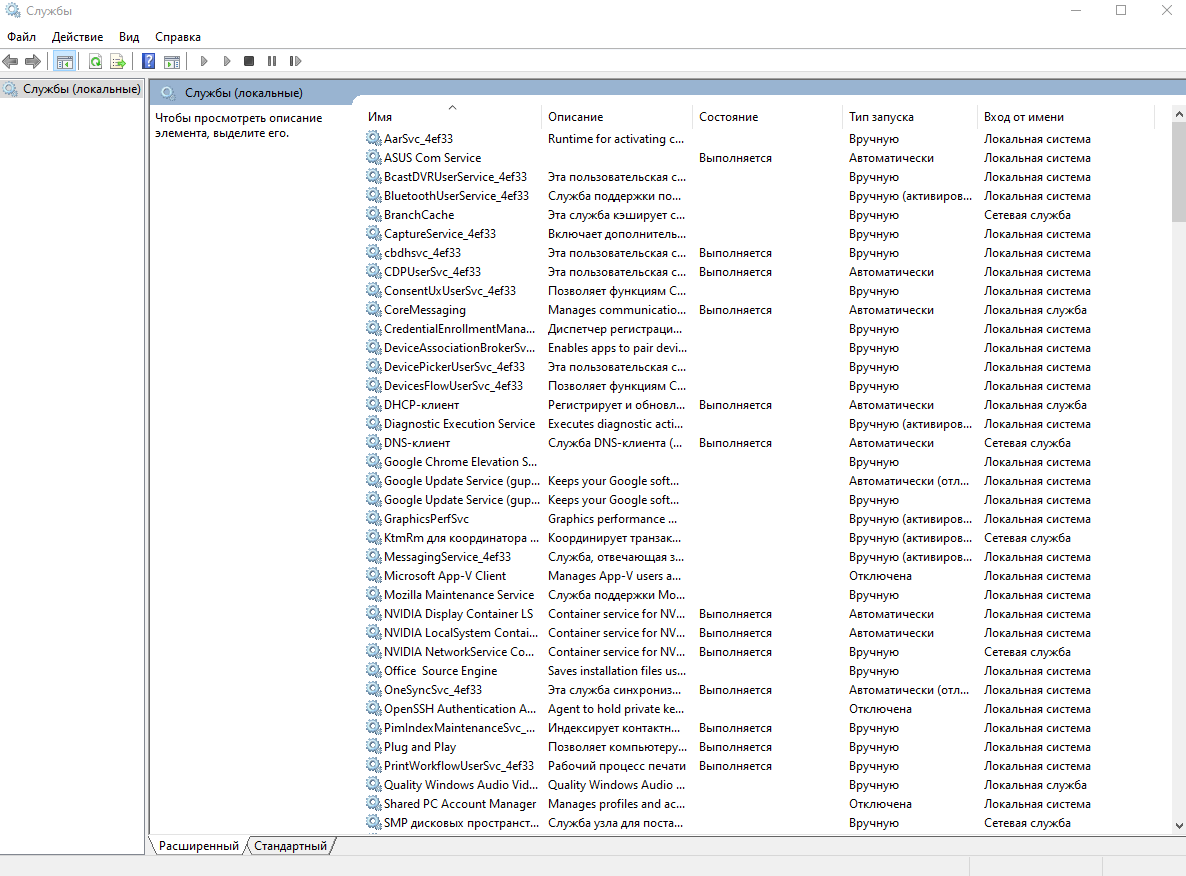This screenshot has height=876, width=1186.
Task: Select the DHCP-клиент service row
Action: 421,405
